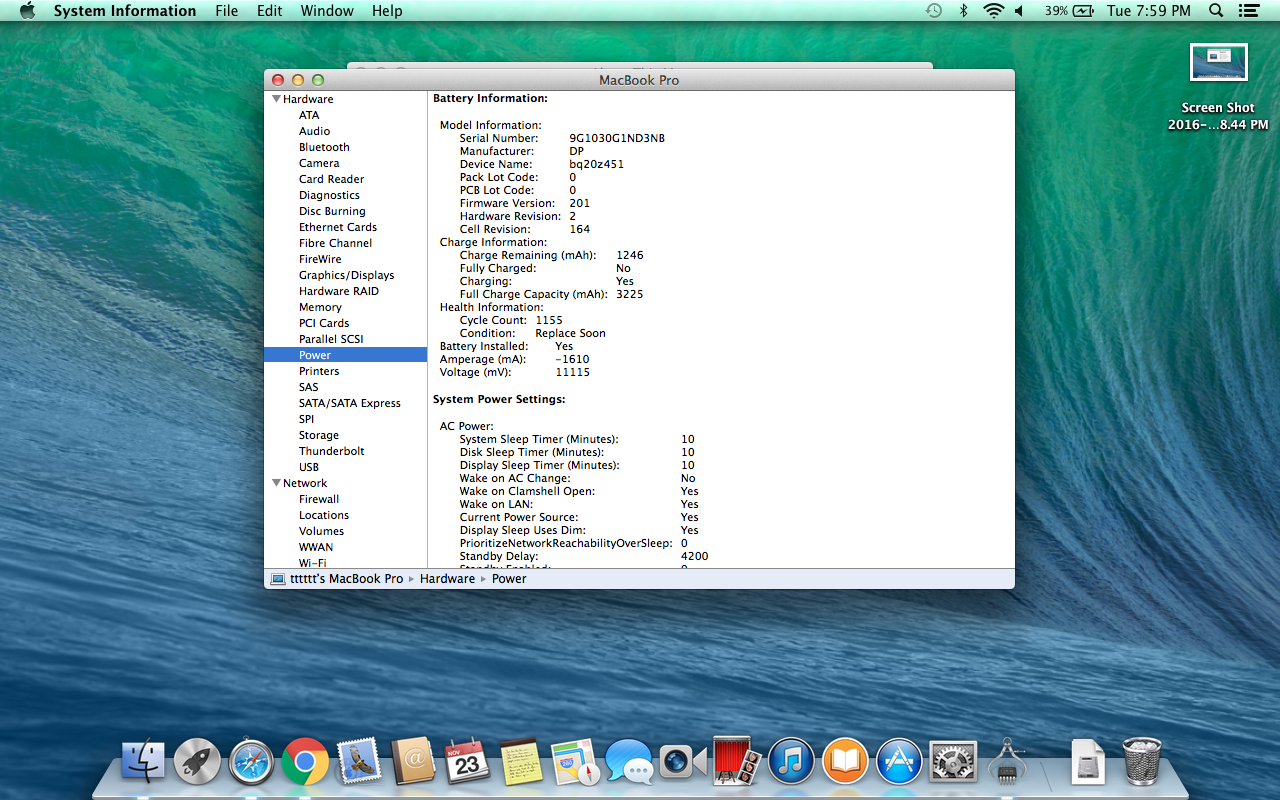Viewport: 1280px width, 800px height.
Task: Open Notification Center list icon
Action: pyautogui.click(x=1248, y=11)
